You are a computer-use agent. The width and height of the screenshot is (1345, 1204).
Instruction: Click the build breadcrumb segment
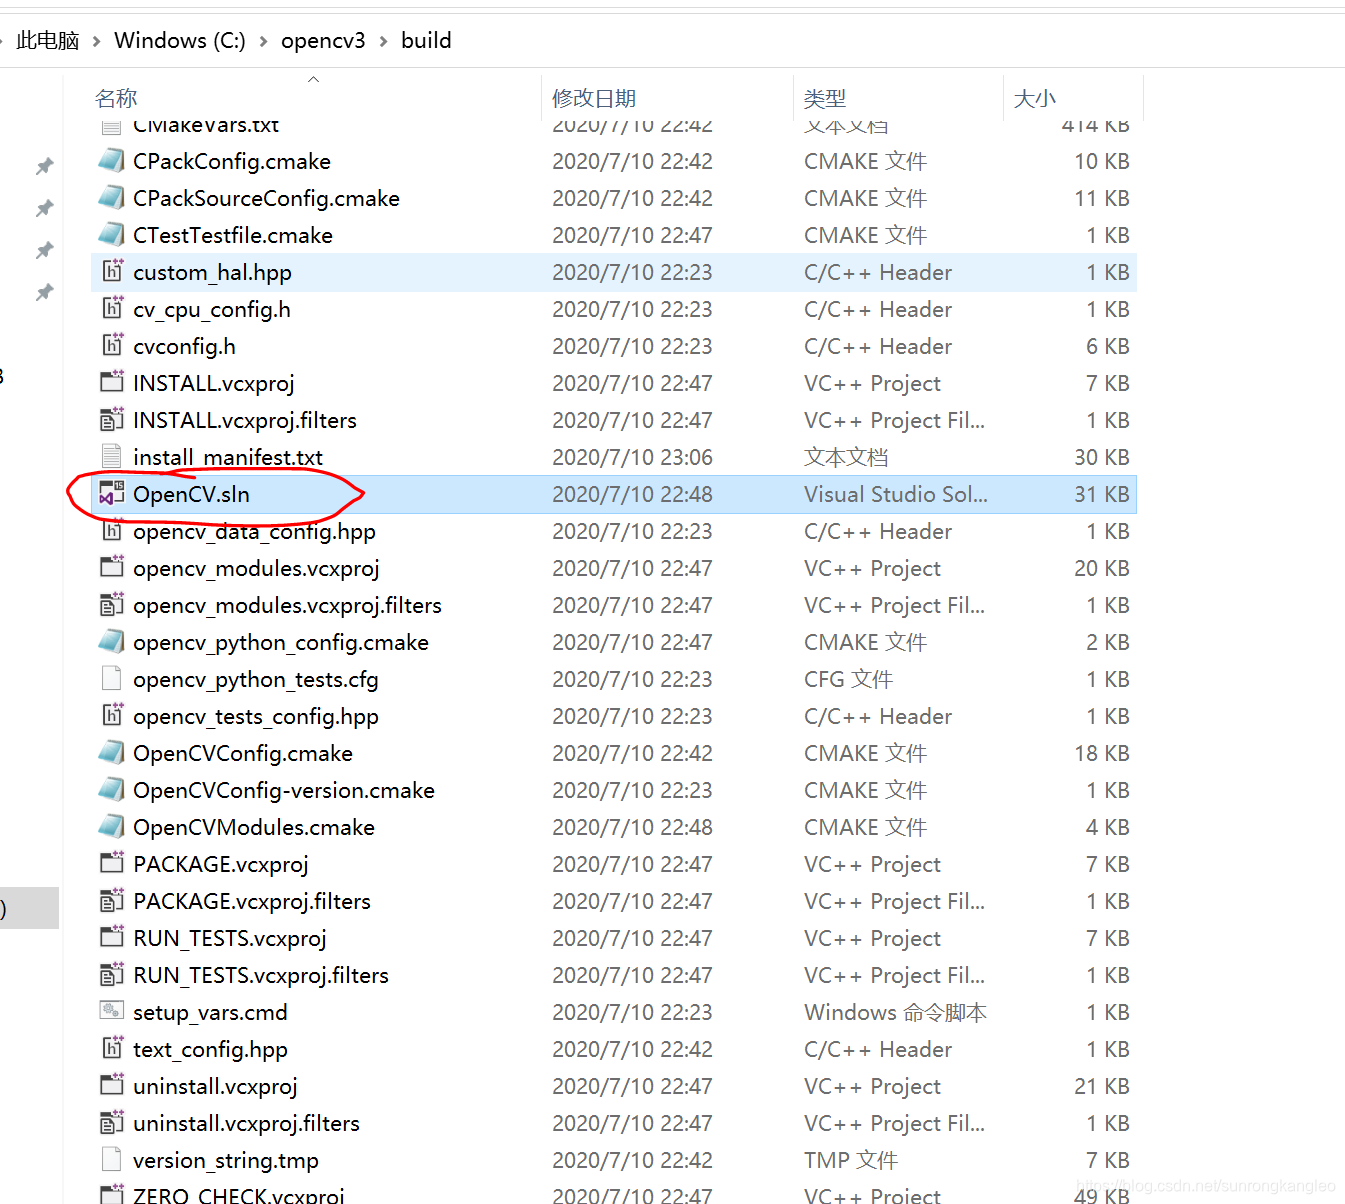pos(426,40)
